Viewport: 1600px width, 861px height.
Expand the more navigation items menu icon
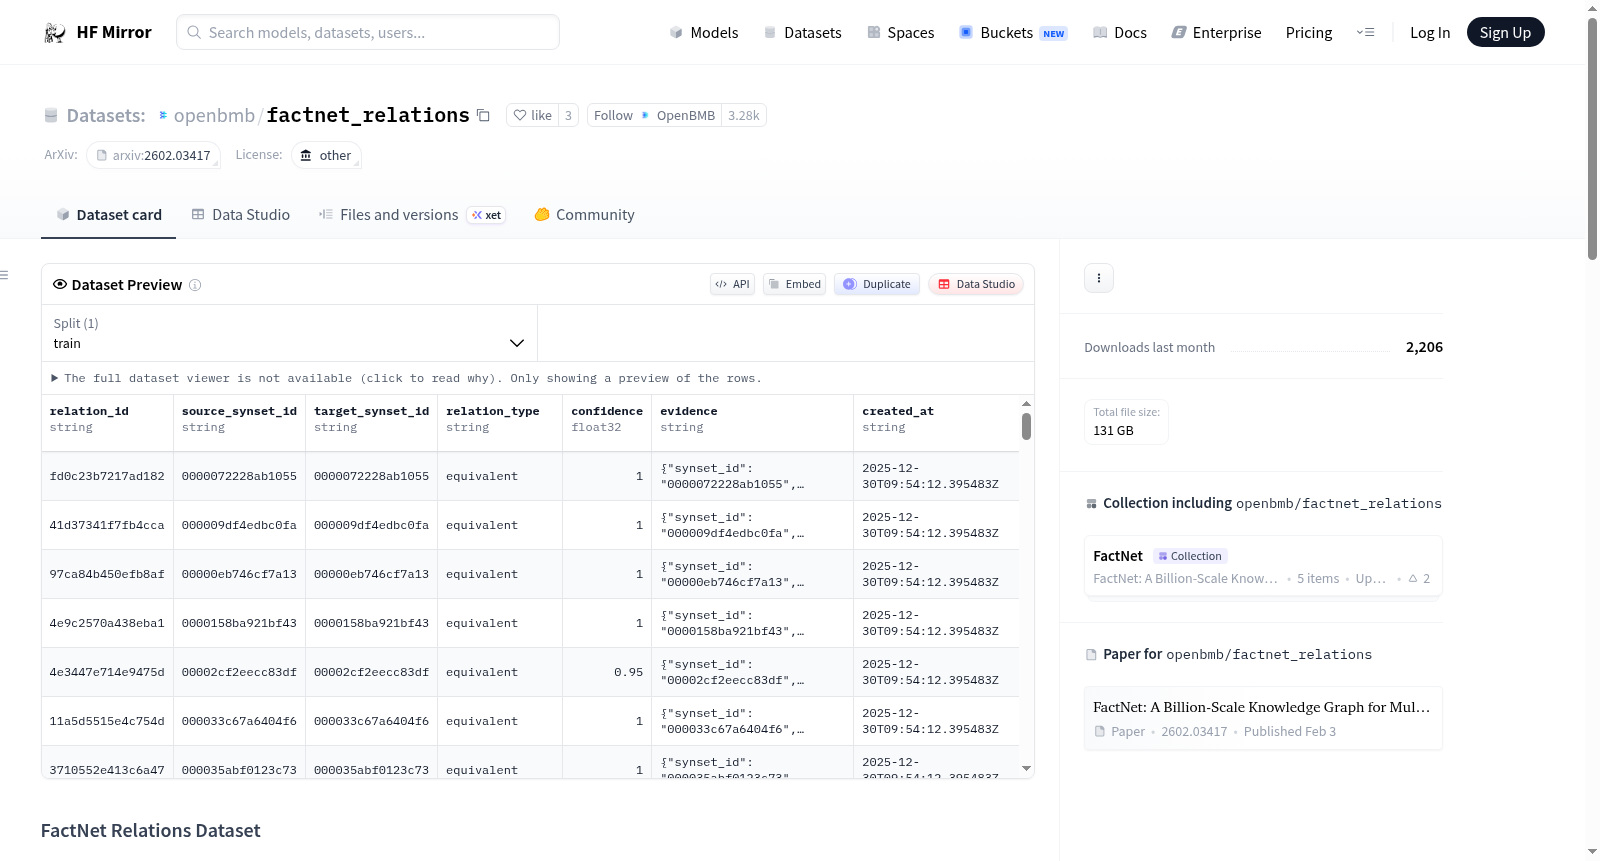point(1365,33)
